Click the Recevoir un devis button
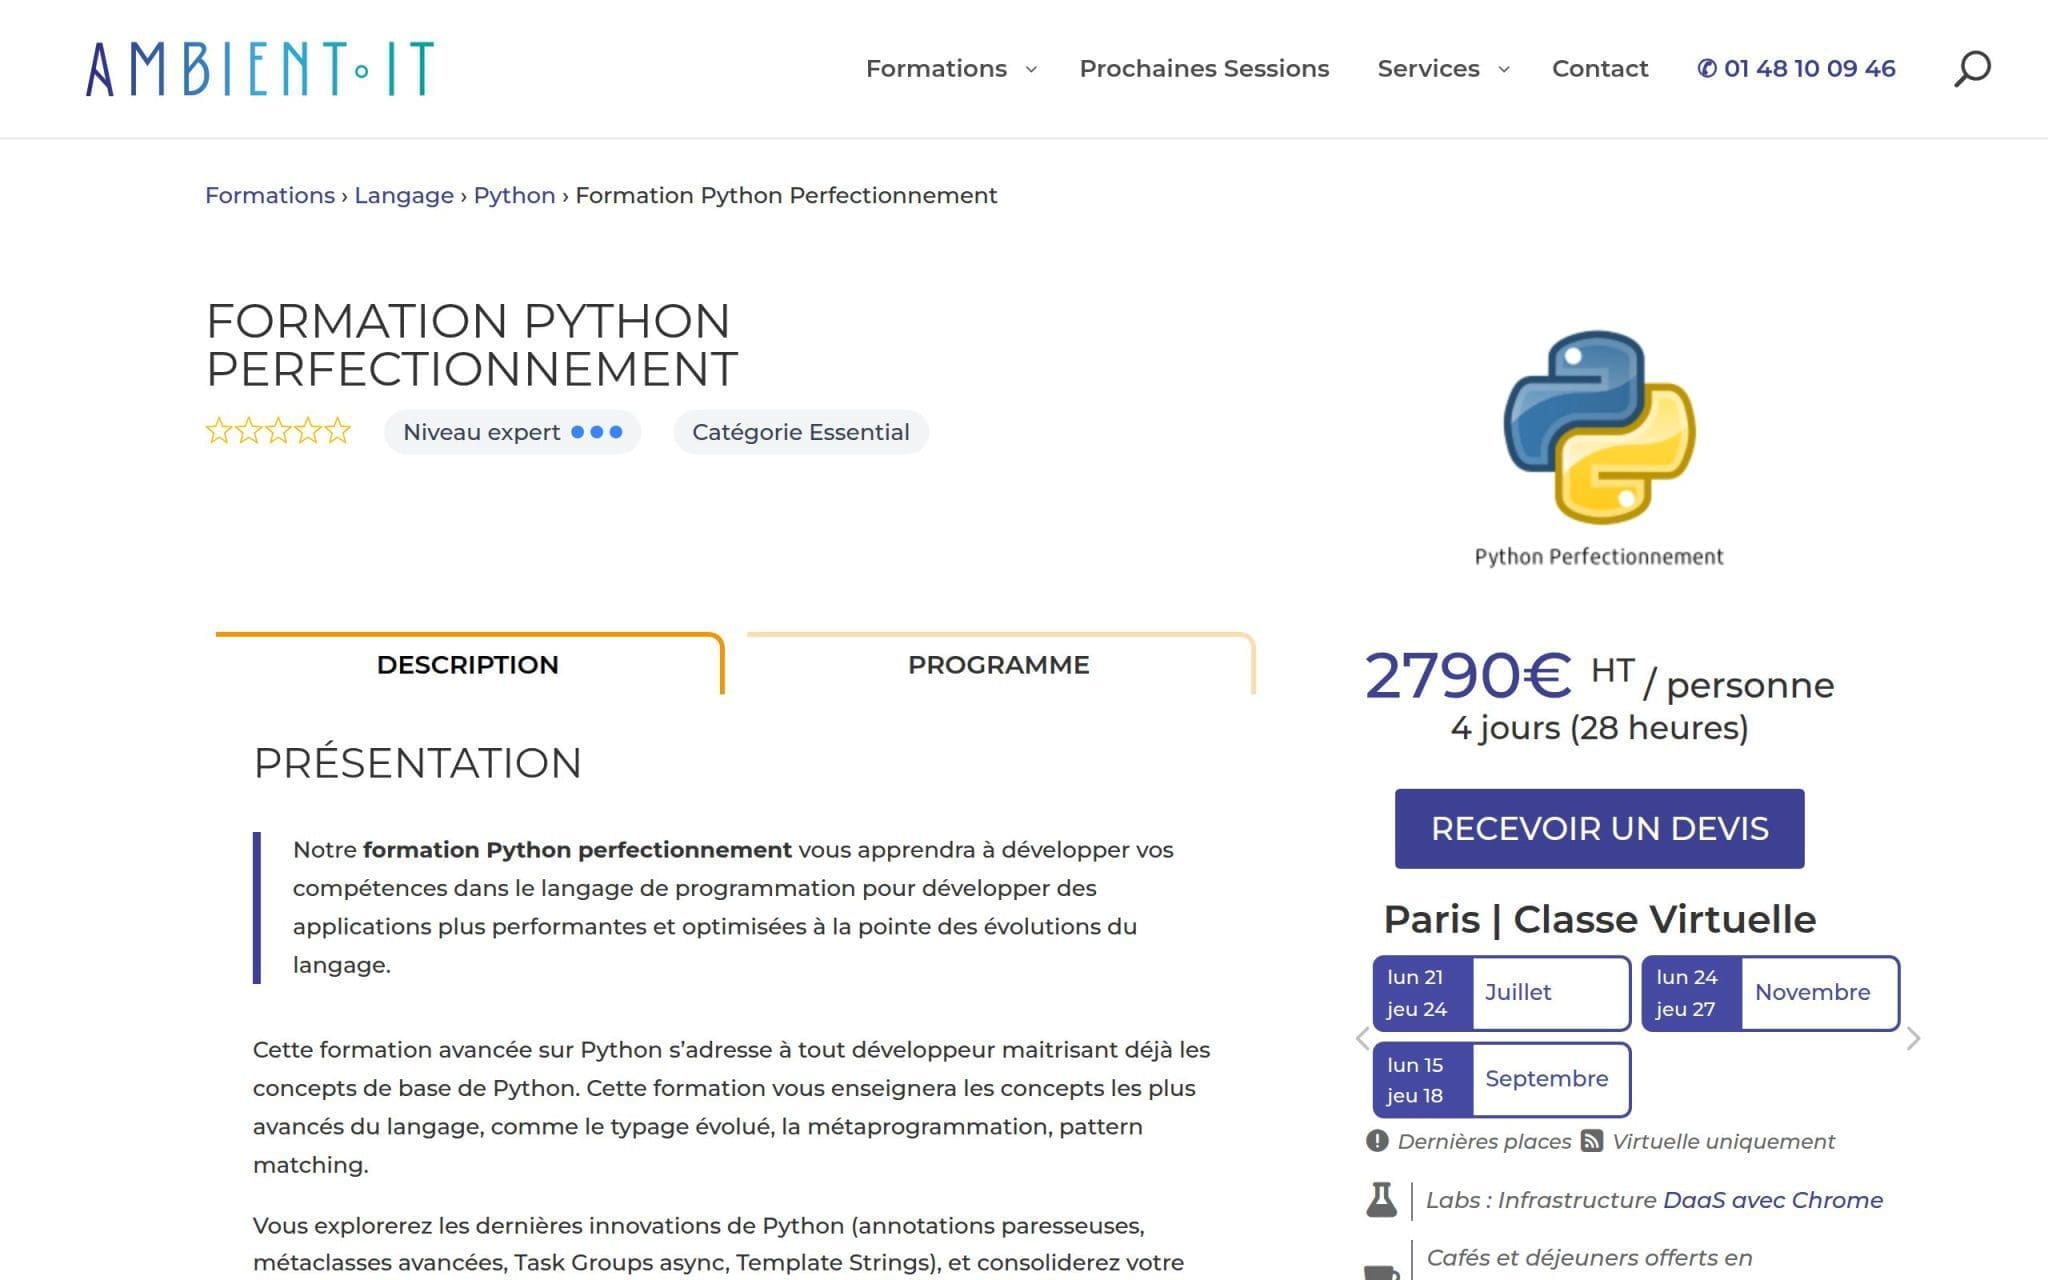Screen dimensions: 2048x1280 pos(1599,828)
